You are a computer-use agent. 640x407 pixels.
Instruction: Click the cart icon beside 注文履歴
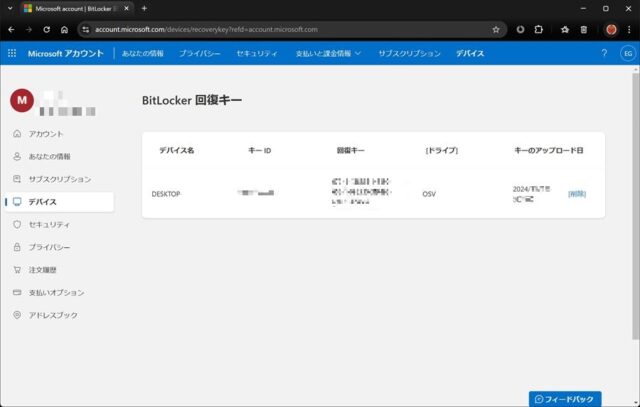(17, 270)
